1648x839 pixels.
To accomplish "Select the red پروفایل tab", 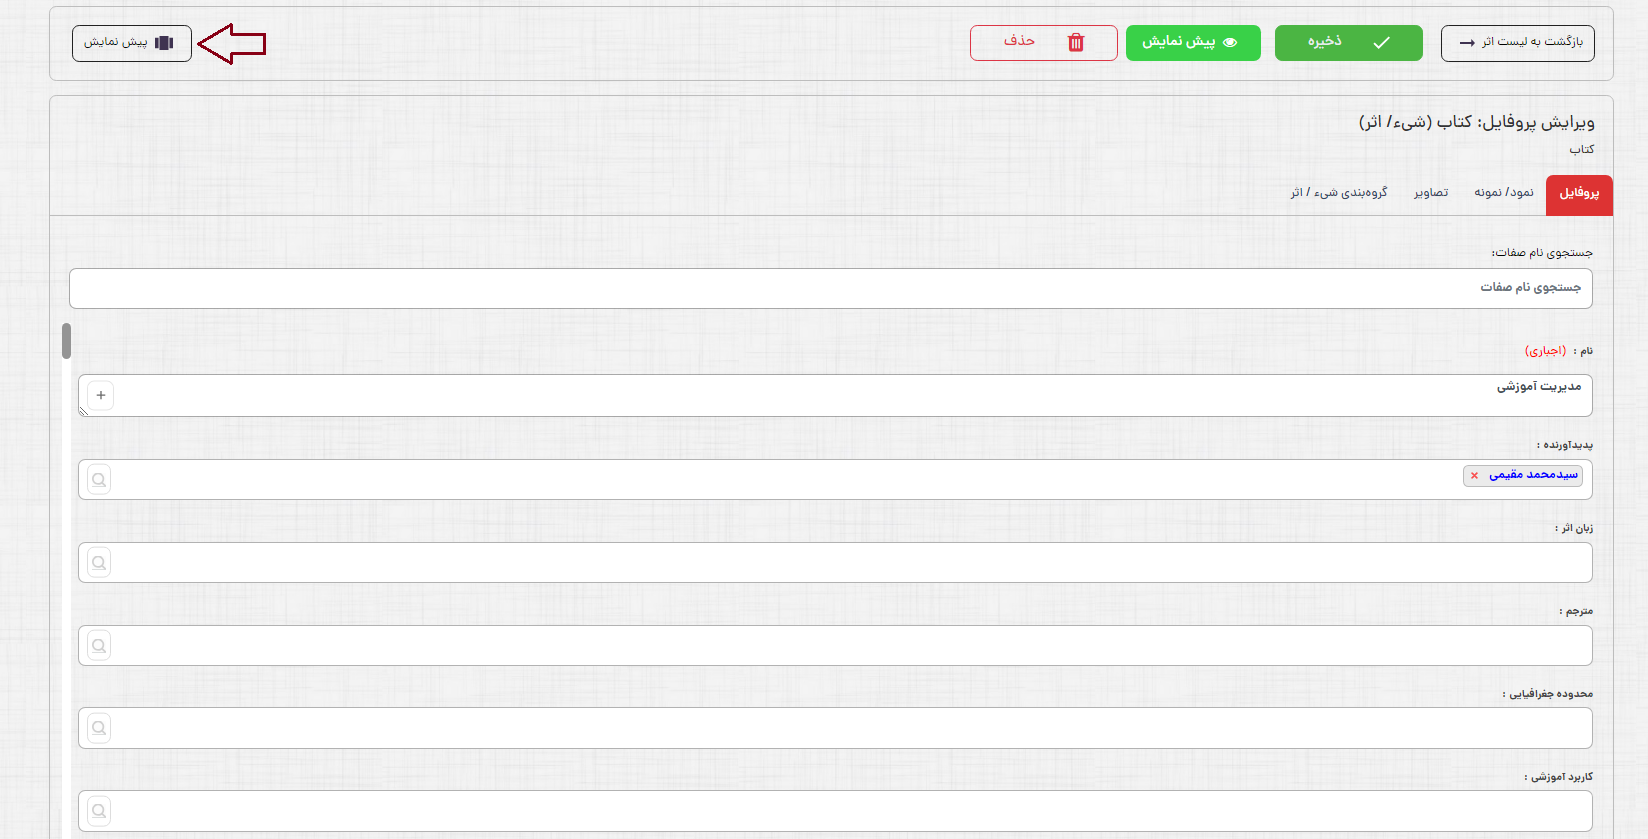I will point(1579,194).
